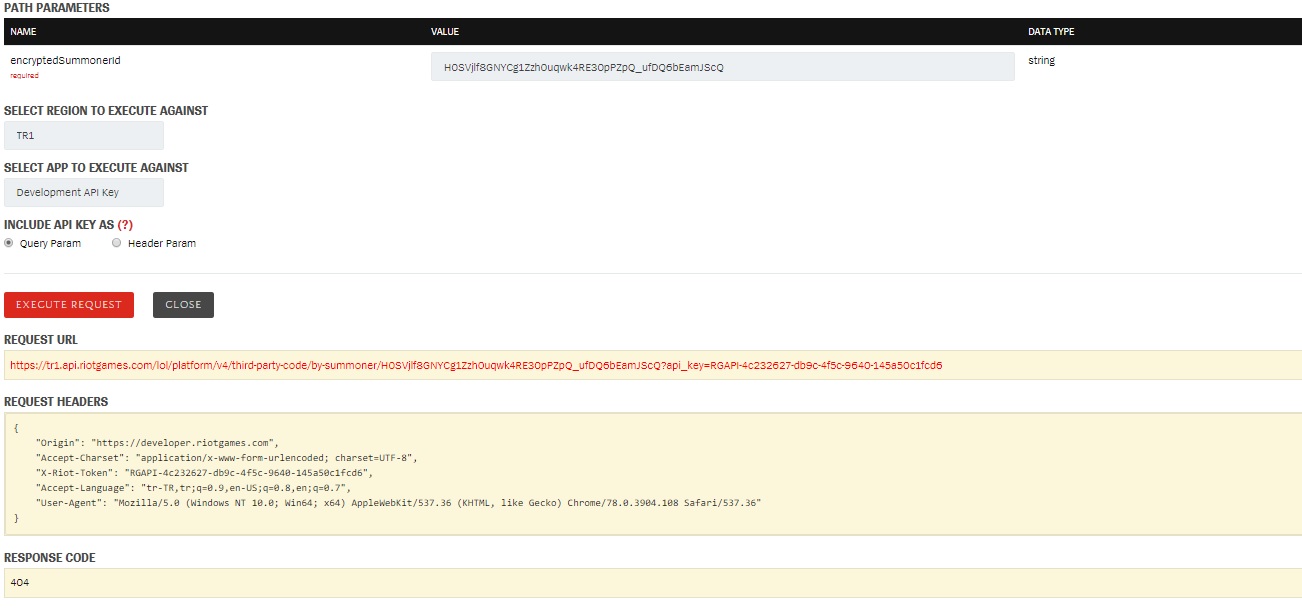
Task: Click the "Origin" header line
Action: pos(156,442)
